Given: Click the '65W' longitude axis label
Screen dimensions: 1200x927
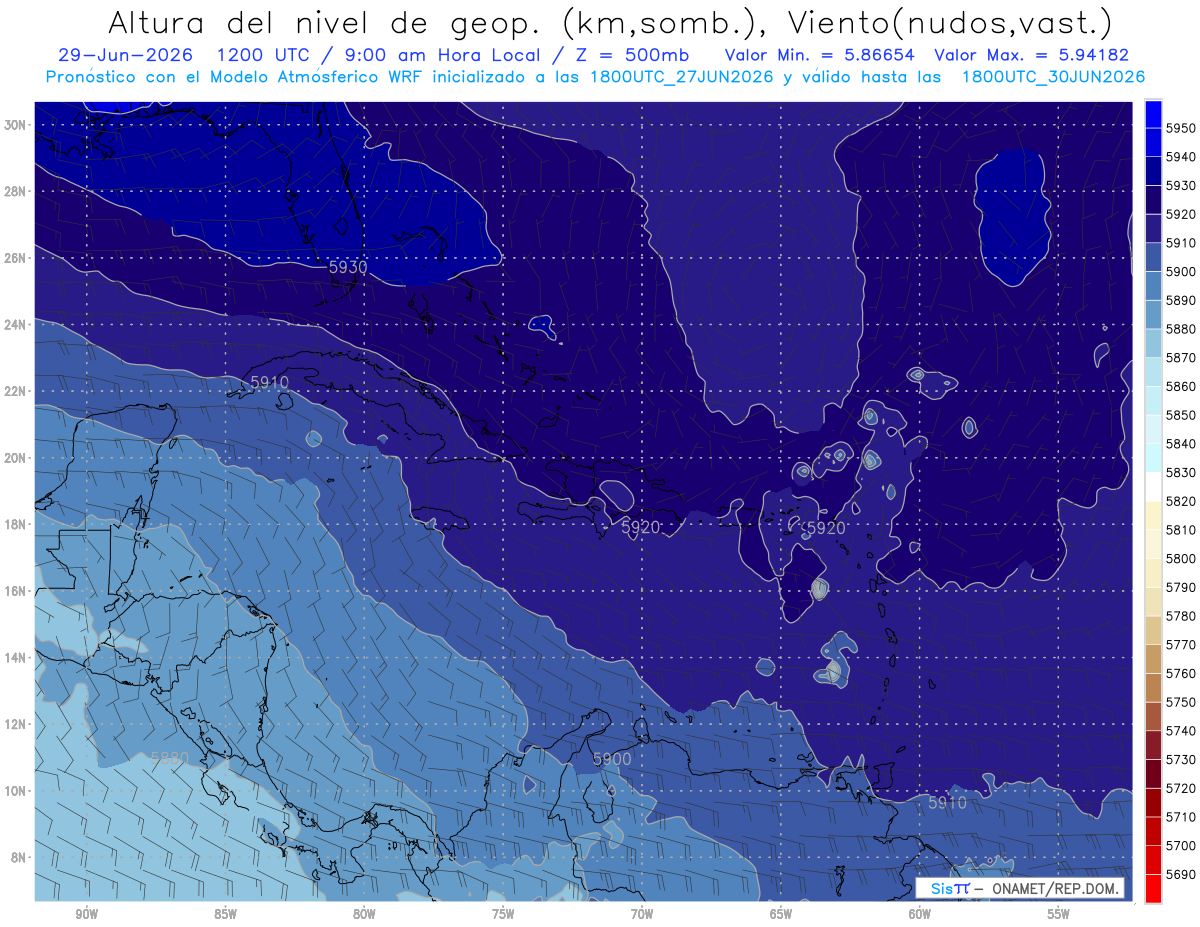Looking at the screenshot, I should [781, 914].
